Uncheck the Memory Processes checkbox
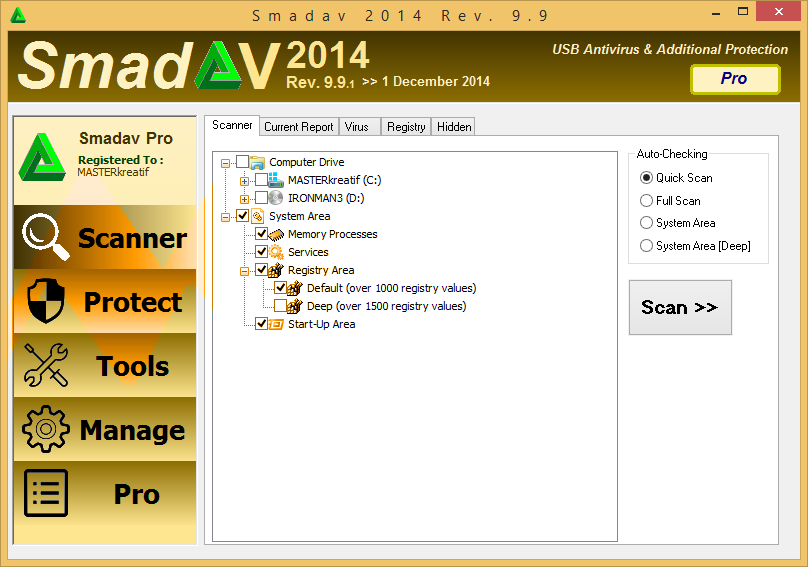 pyautogui.click(x=261, y=234)
